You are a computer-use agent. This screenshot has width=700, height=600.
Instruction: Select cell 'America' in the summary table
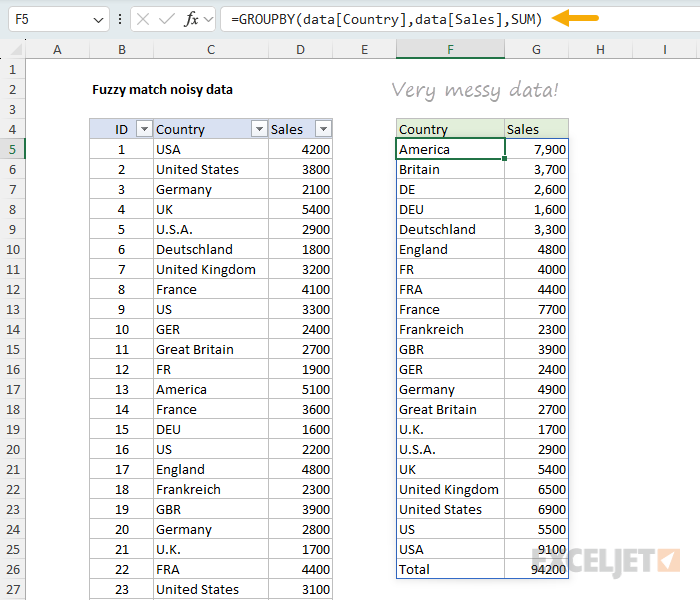click(450, 150)
